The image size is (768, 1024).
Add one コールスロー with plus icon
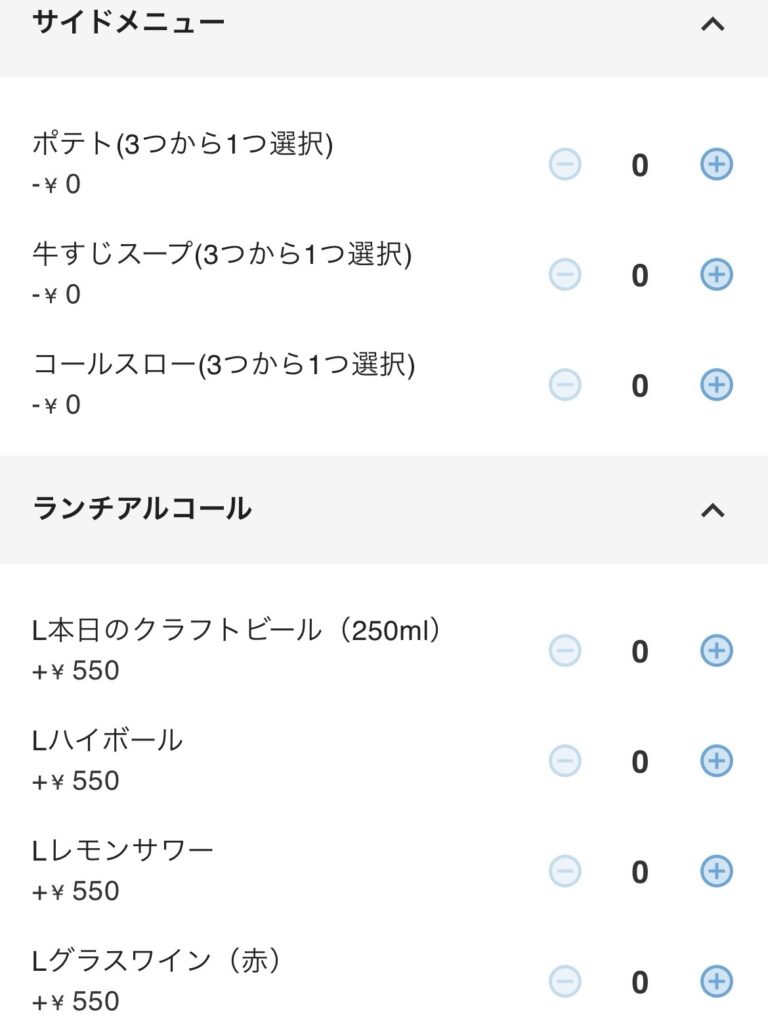click(716, 385)
